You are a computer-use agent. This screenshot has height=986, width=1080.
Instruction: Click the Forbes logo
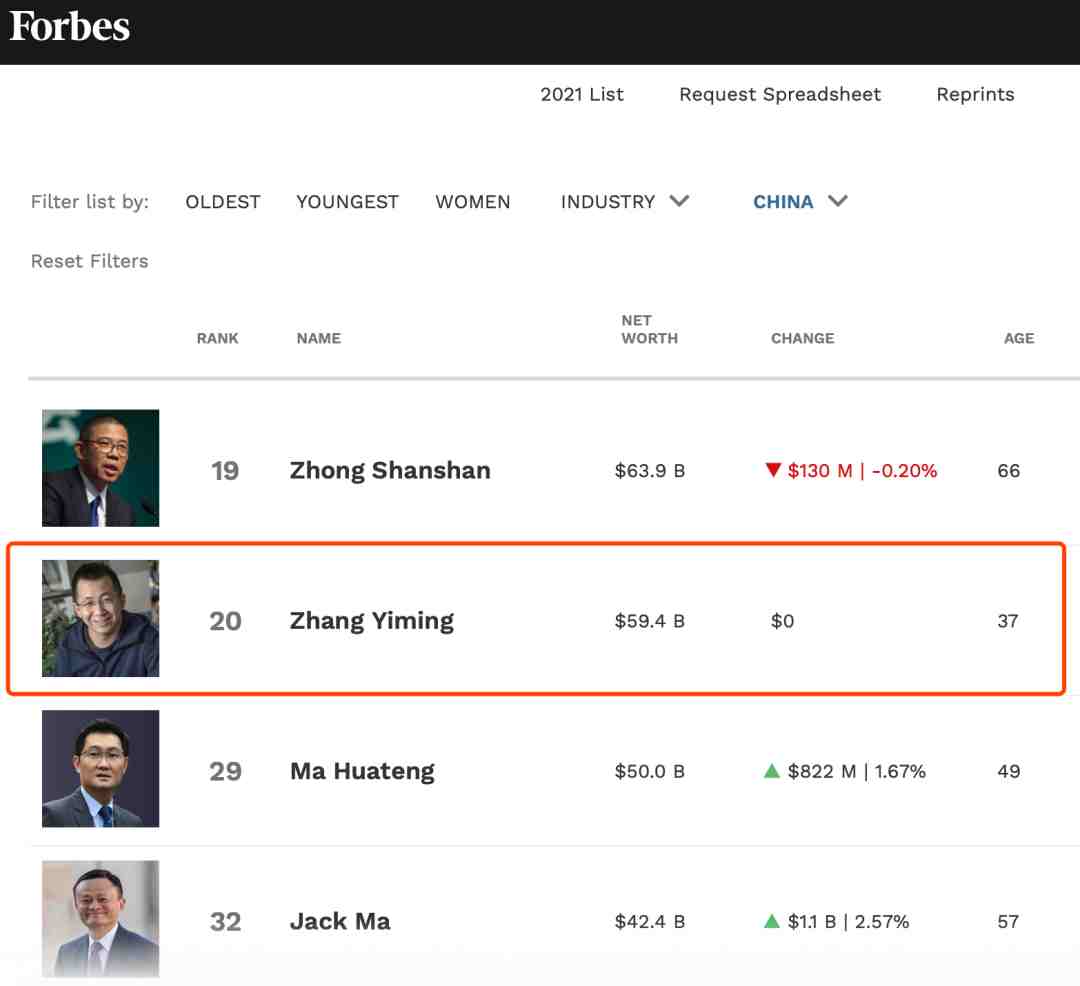click(x=69, y=27)
